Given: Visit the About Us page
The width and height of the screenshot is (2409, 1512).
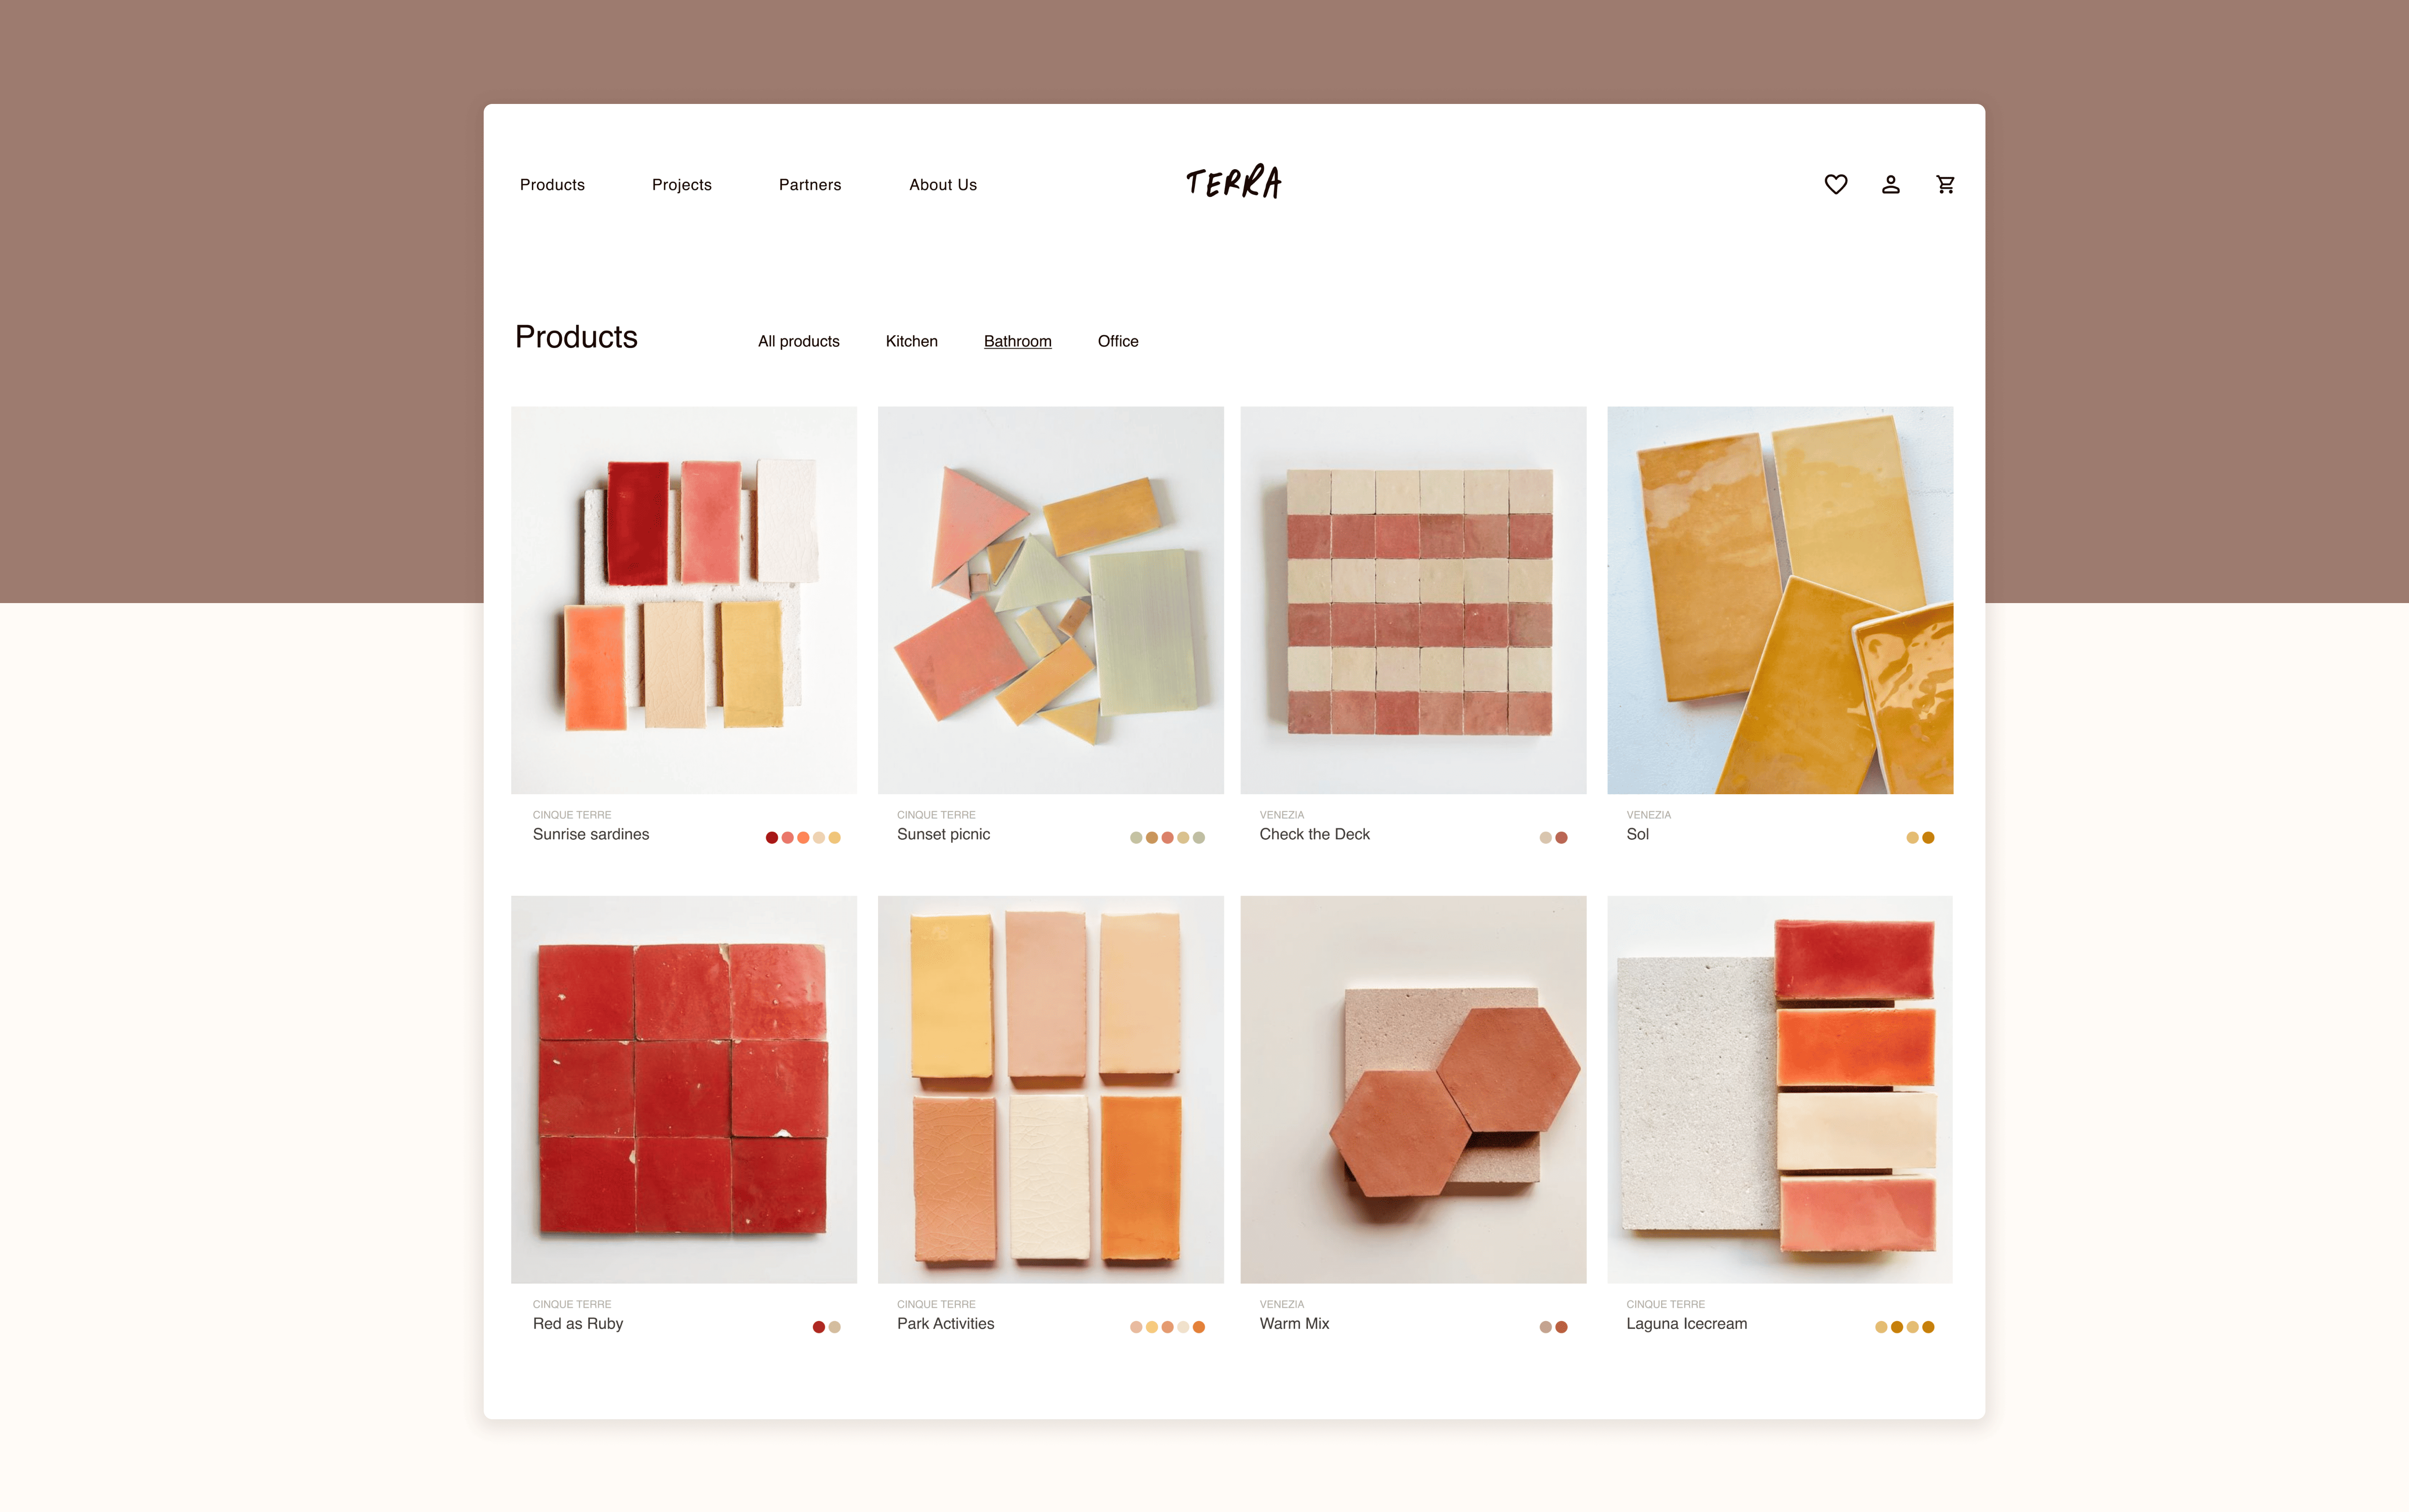Looking at the screenshot, I should [x=943, y=185].
